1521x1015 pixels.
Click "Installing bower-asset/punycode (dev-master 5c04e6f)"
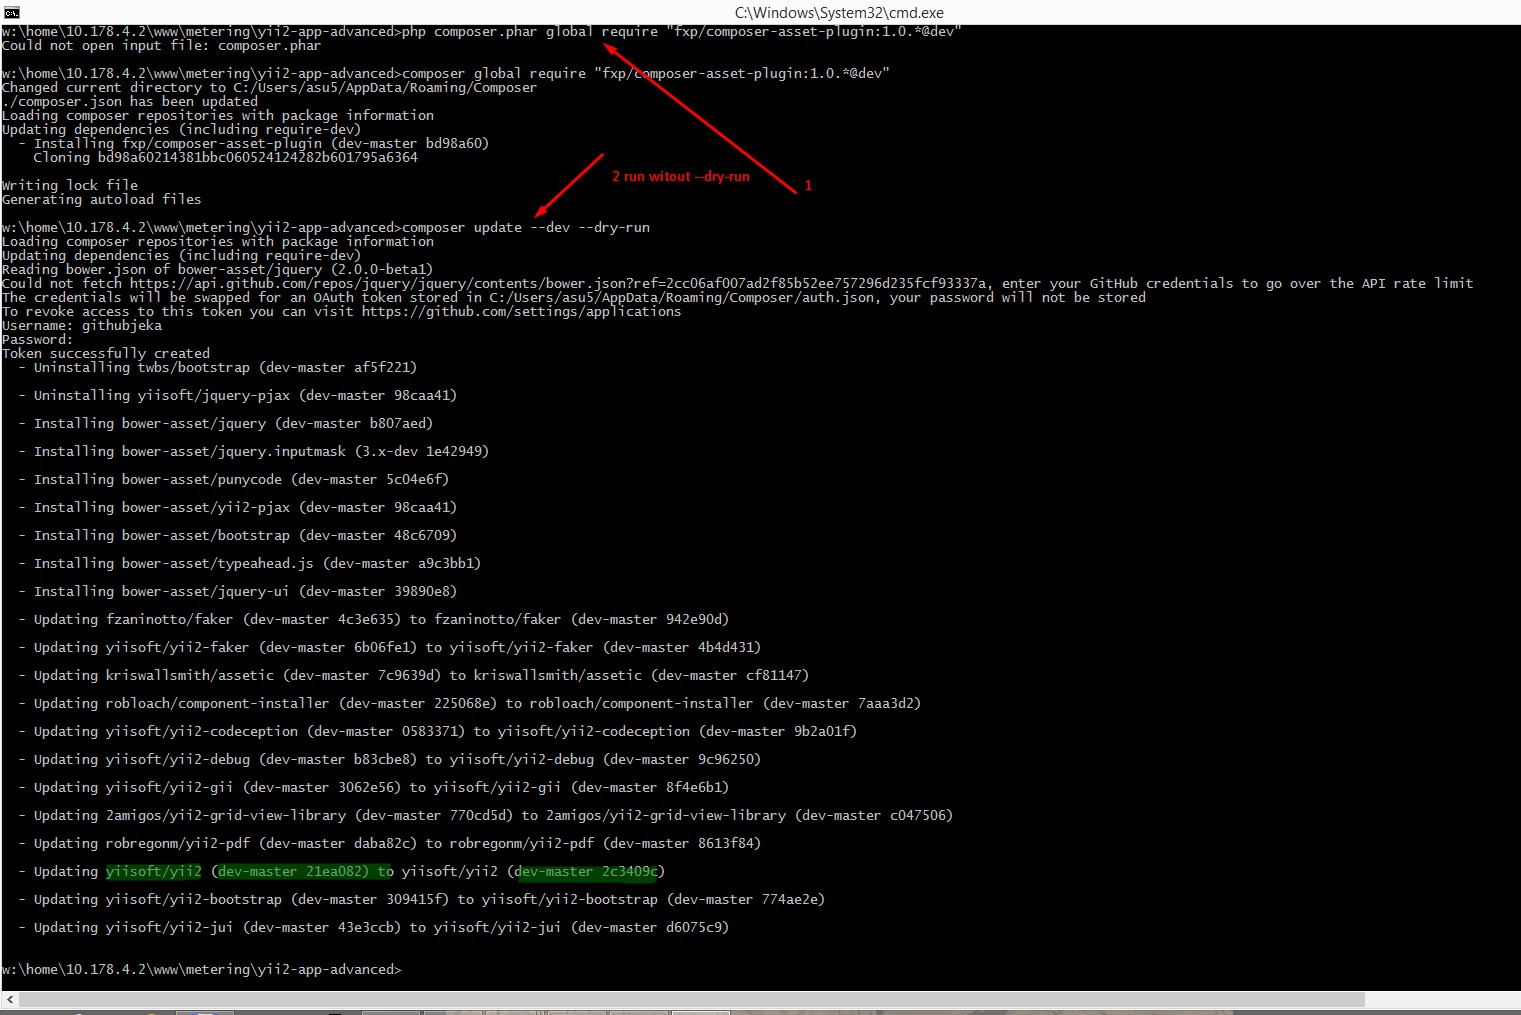(242, 479)
